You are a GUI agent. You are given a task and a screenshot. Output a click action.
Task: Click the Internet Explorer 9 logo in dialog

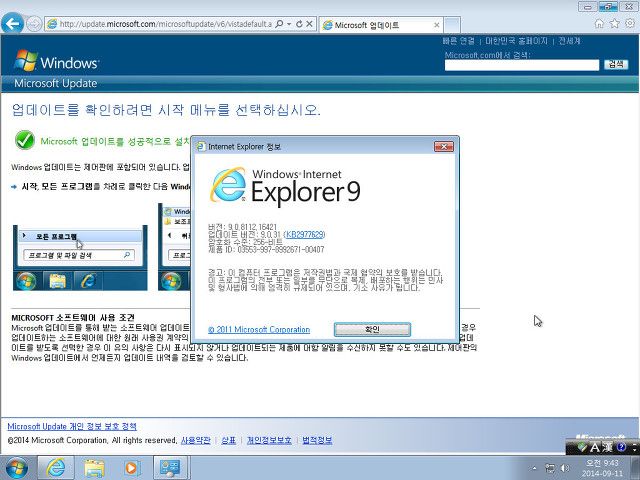click(285, 186)
